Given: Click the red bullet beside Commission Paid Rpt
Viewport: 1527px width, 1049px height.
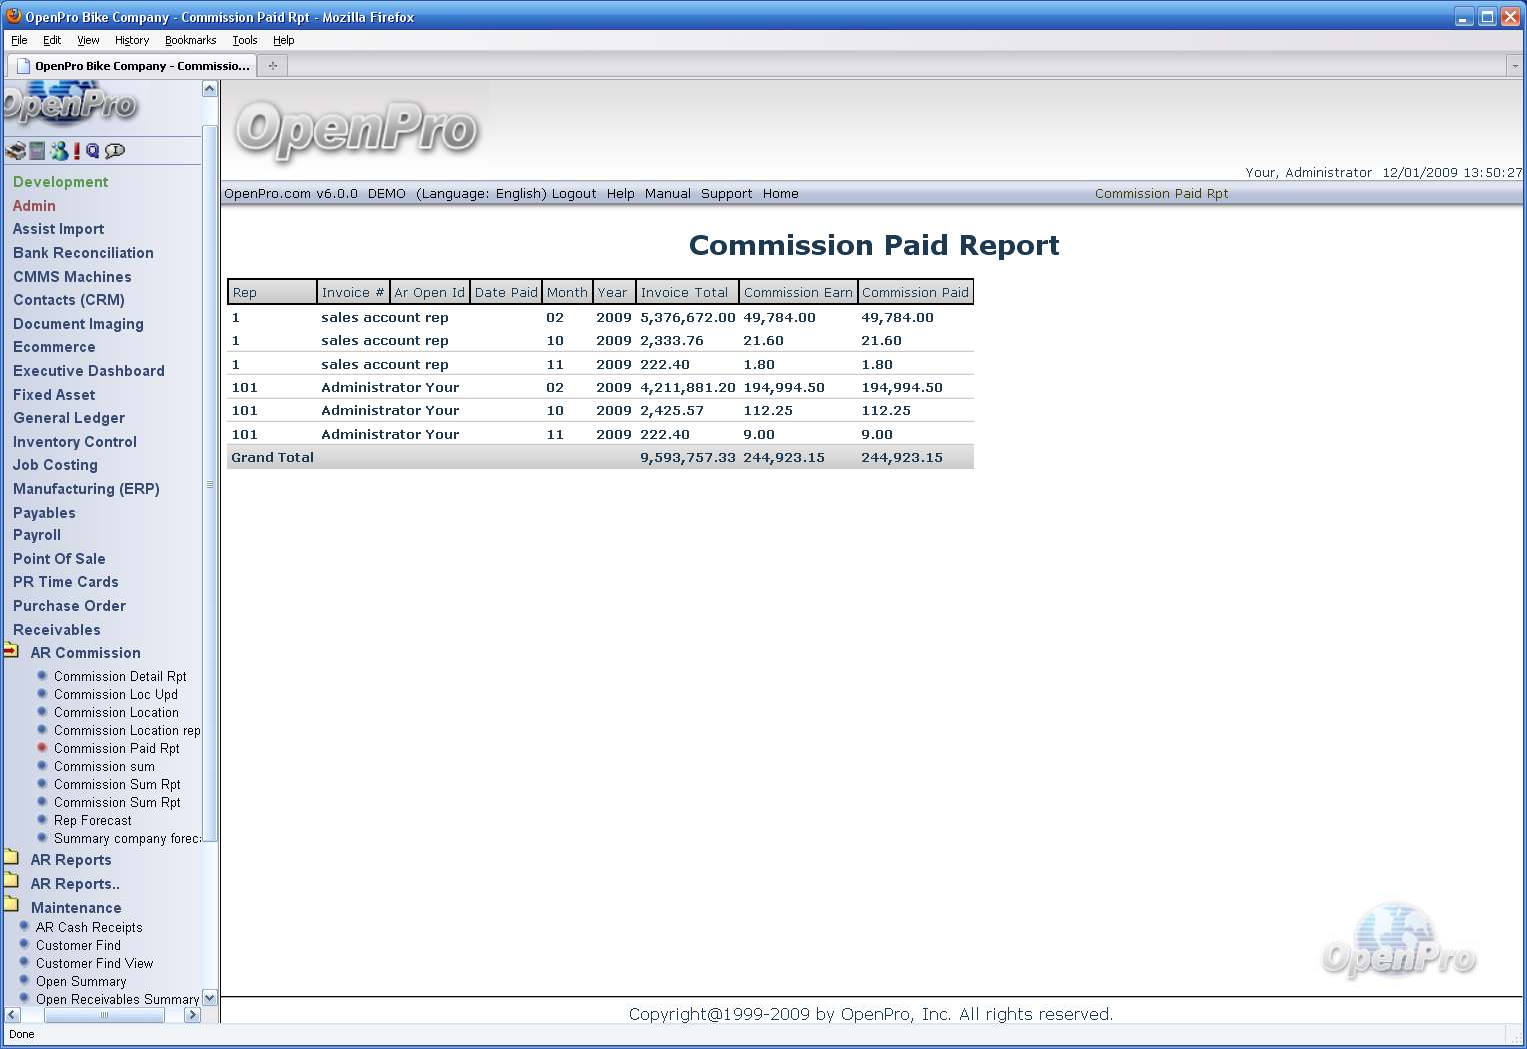Looking at the screenshot, I should pos(42,748).
